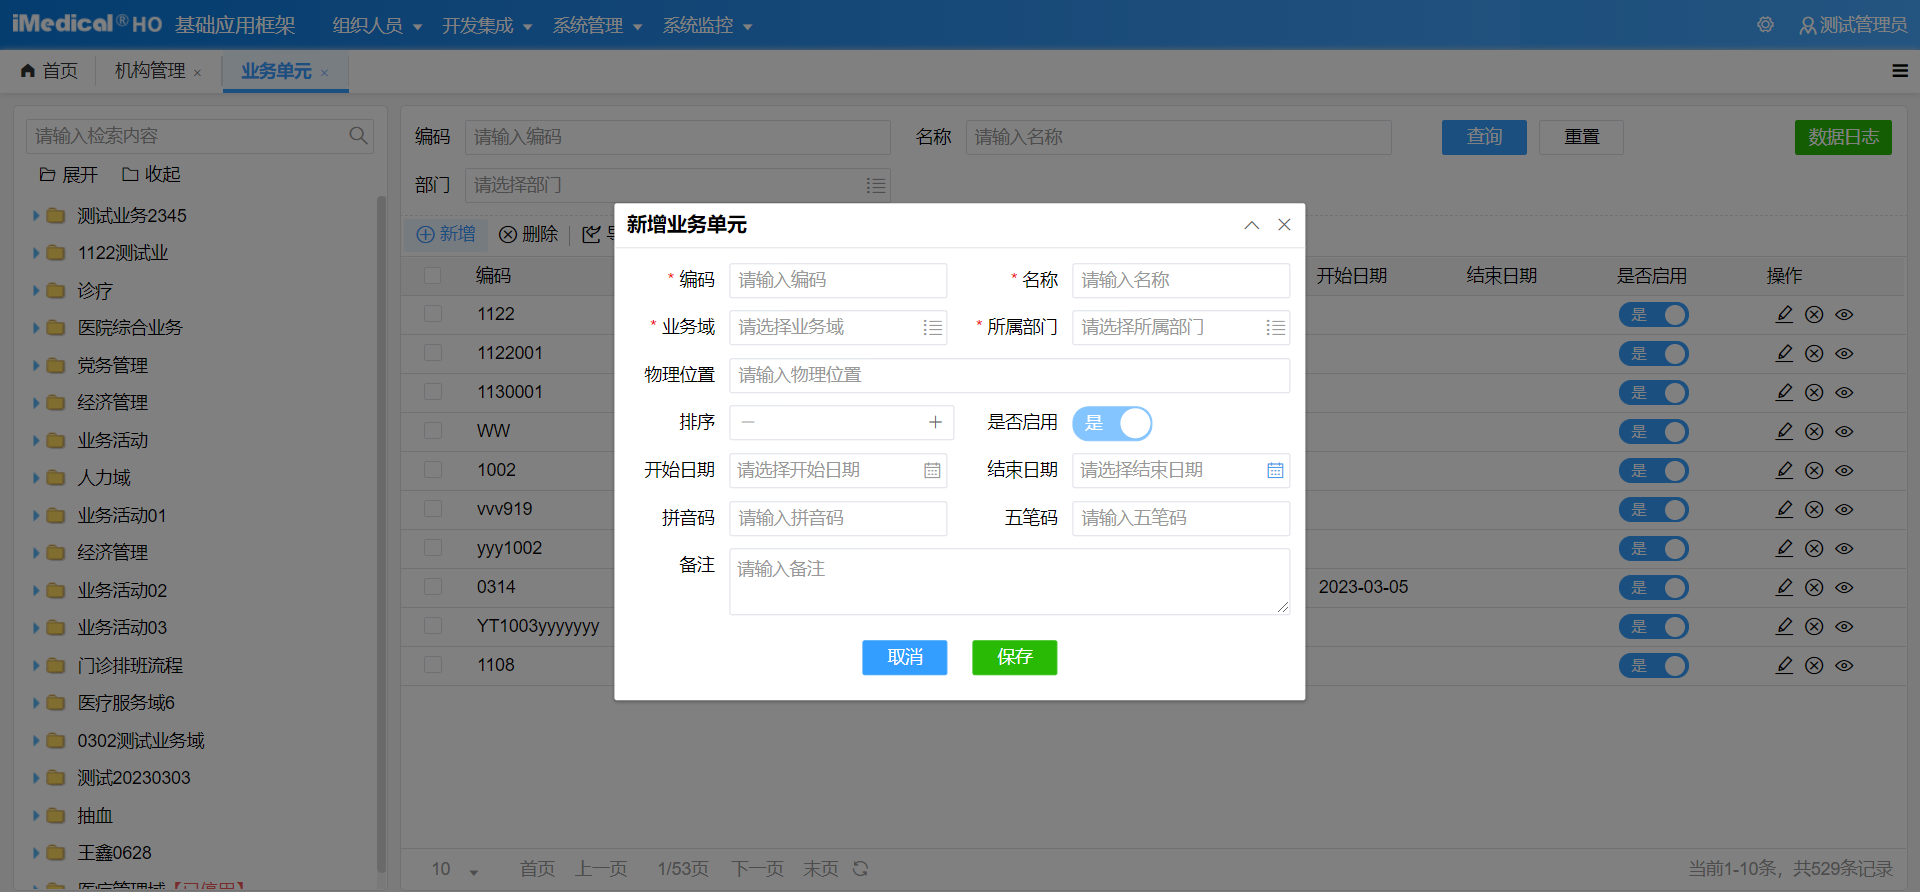Image resolution: width=1920 pixels, height=892 pixels.
Task: Open the start date calendar icon in dialog
Action: 932,471
